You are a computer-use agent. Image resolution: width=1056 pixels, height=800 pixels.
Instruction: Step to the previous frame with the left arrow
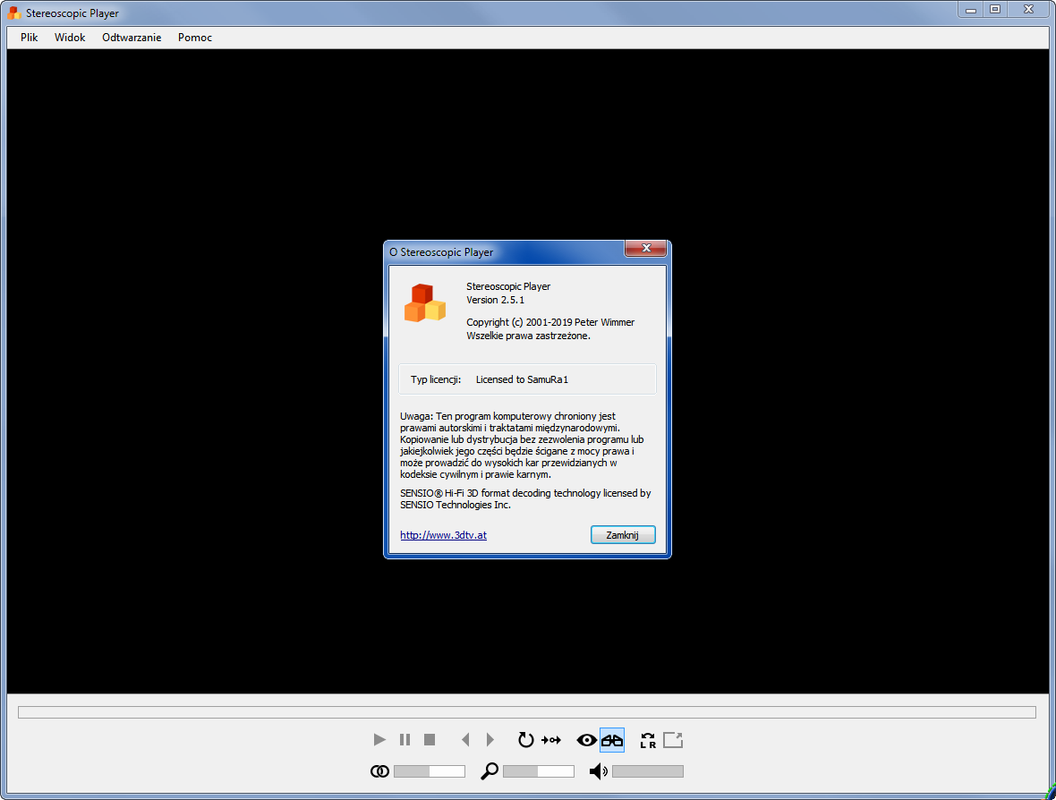click(465, 740)
